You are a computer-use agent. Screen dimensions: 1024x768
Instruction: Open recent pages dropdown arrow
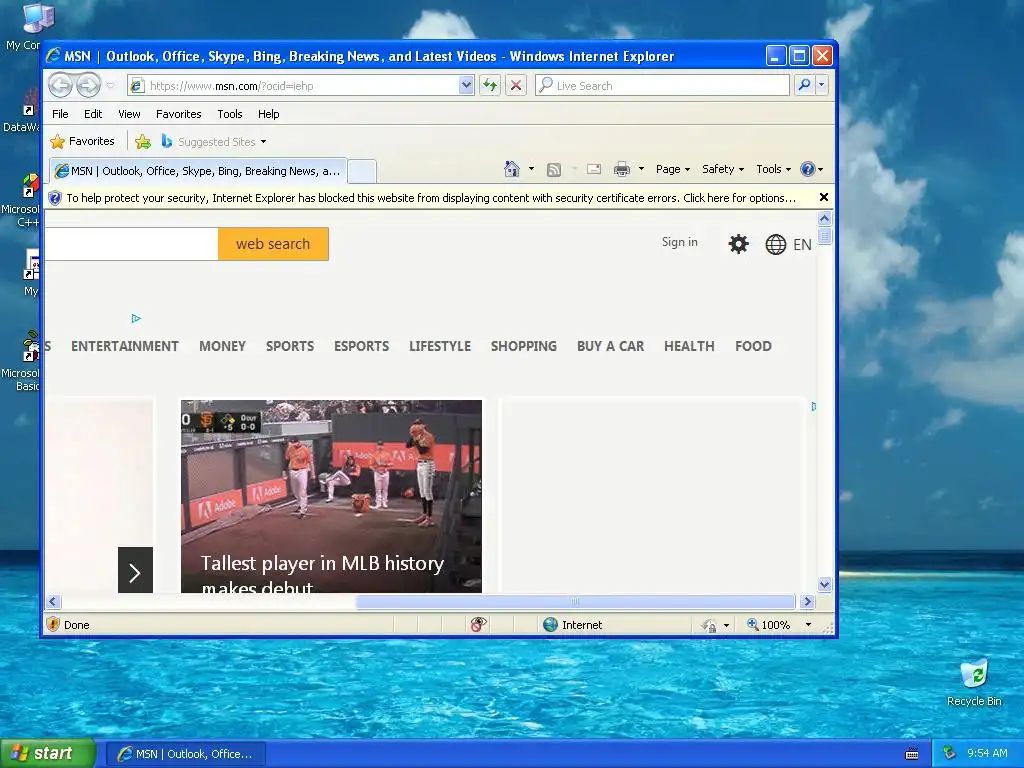click(110, 86)
